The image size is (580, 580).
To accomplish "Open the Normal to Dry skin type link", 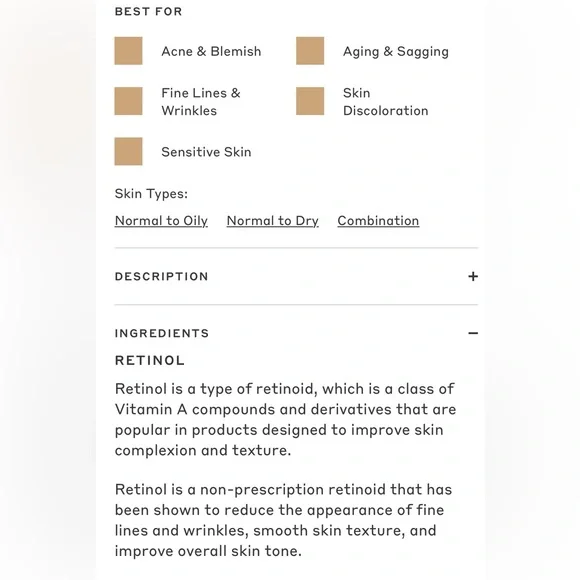I will (x=273, y=221).
